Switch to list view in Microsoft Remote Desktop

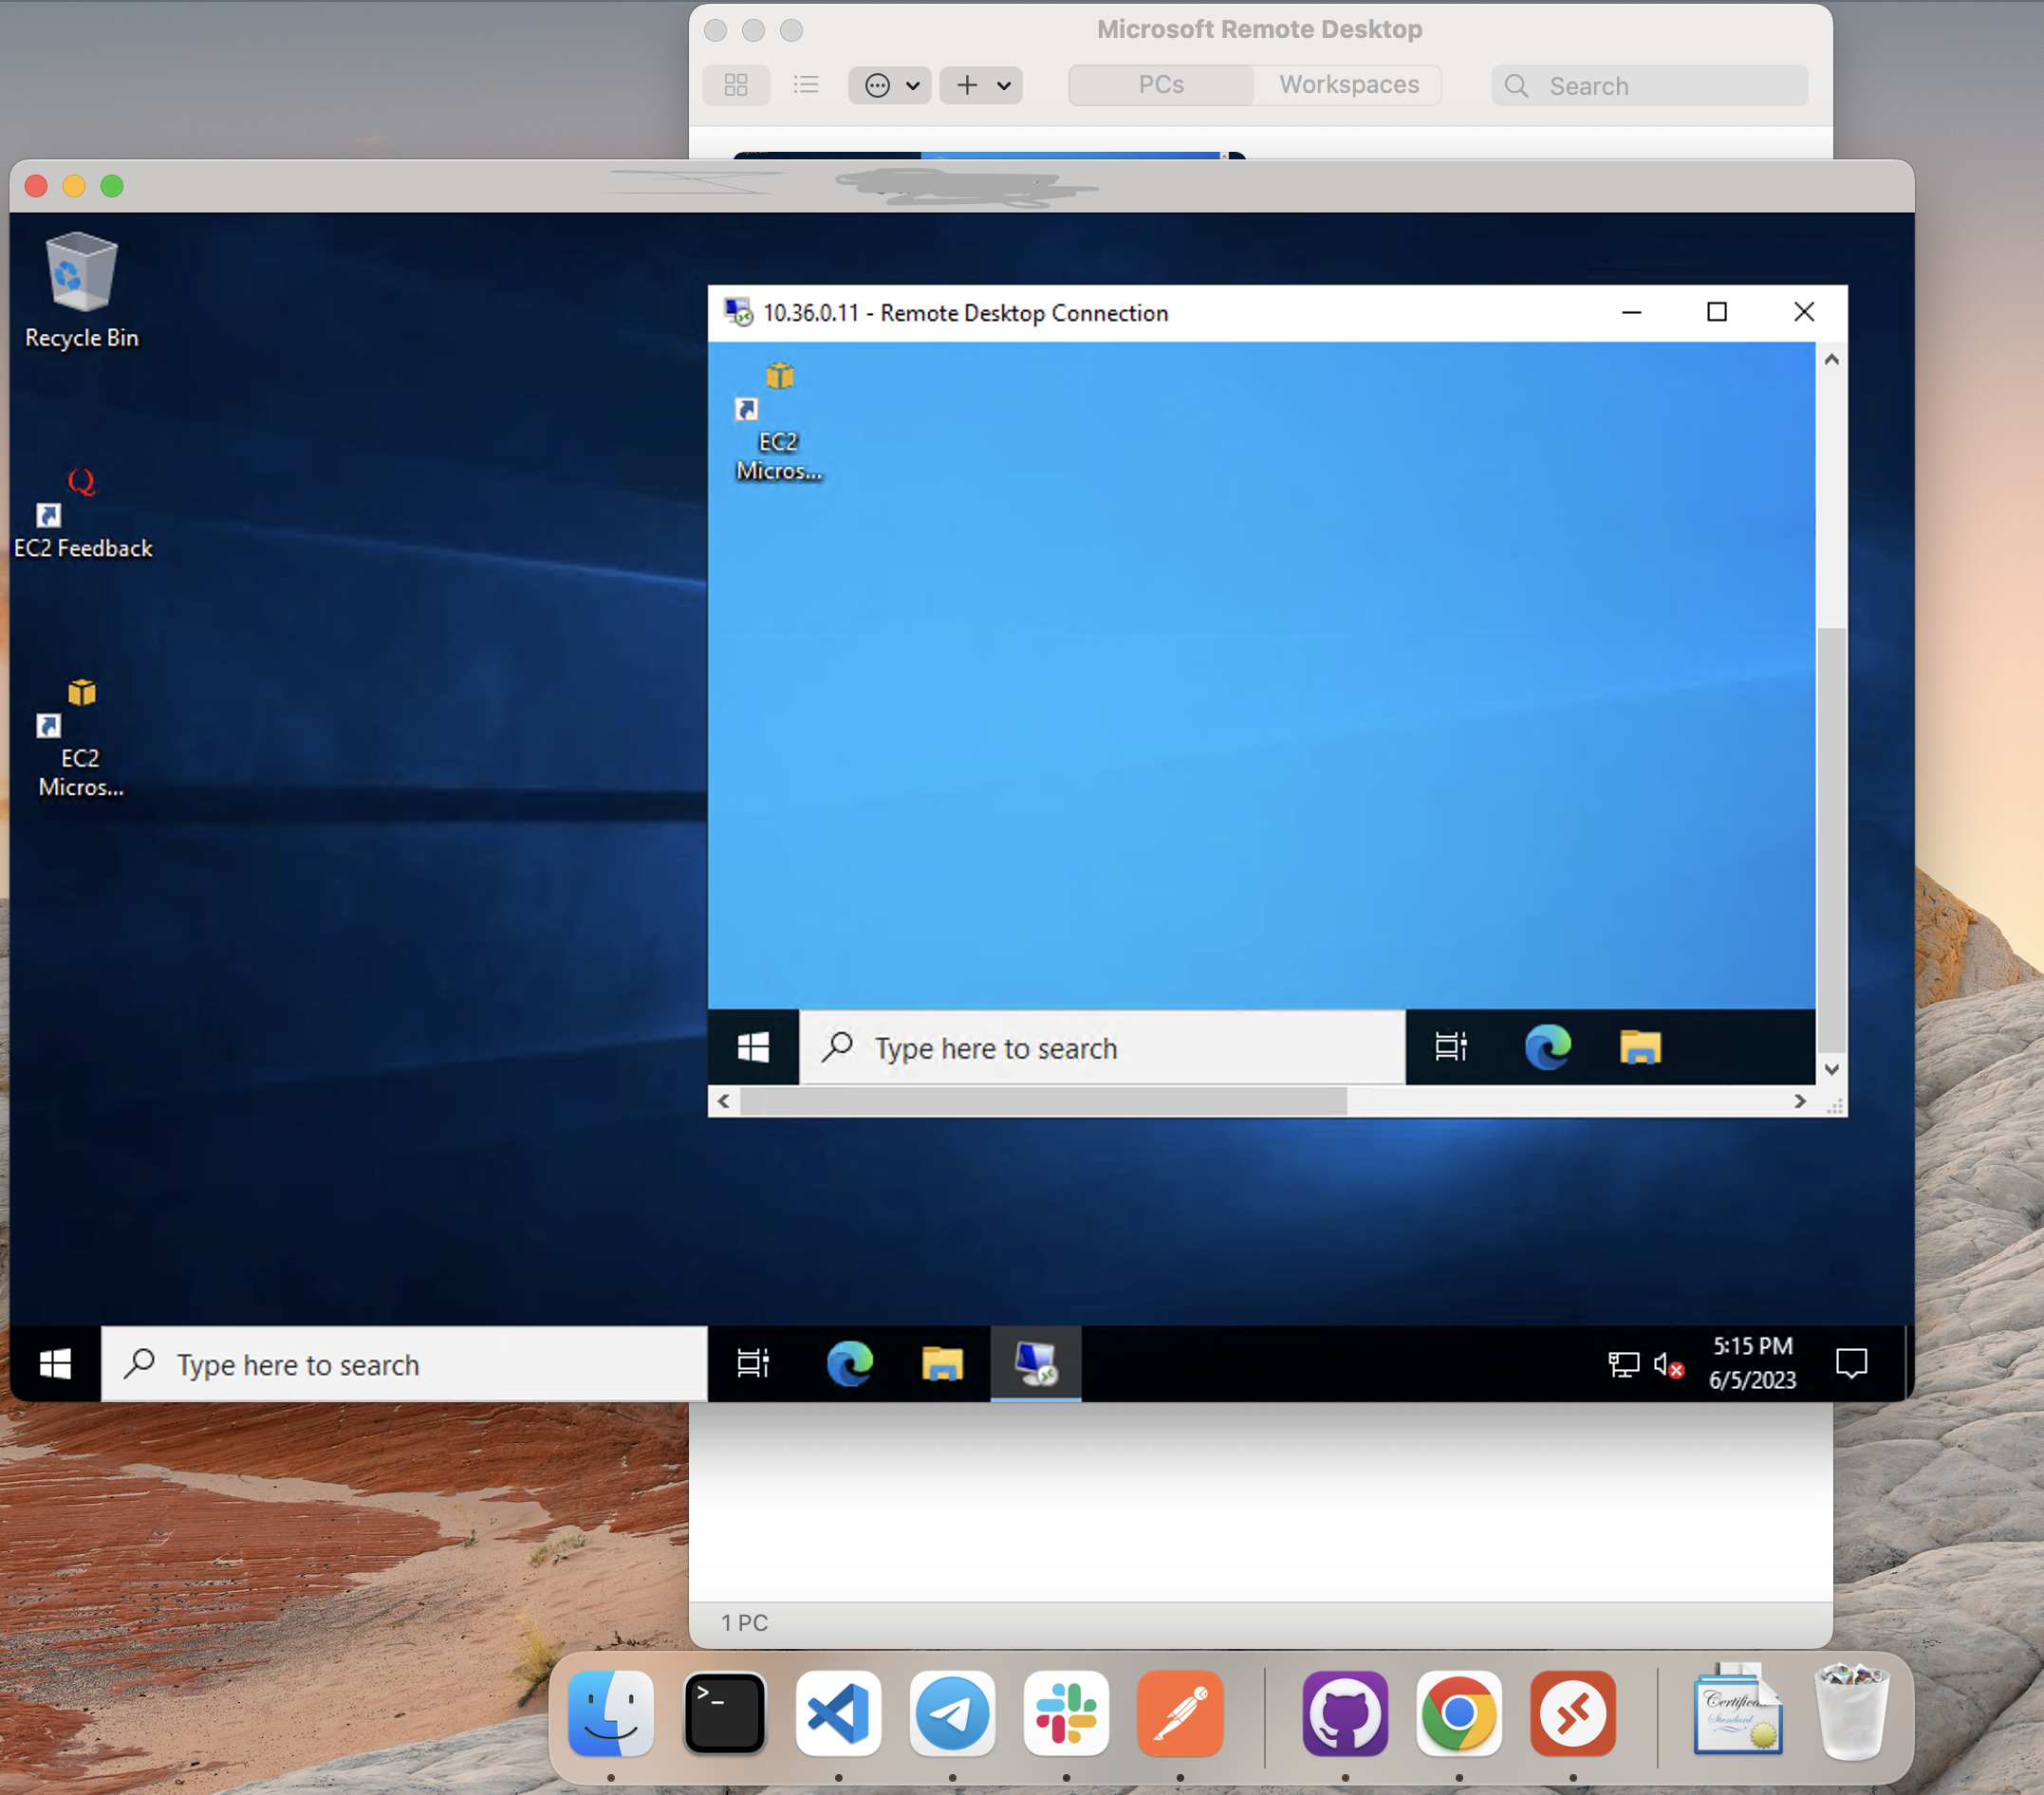click(806, 85)
